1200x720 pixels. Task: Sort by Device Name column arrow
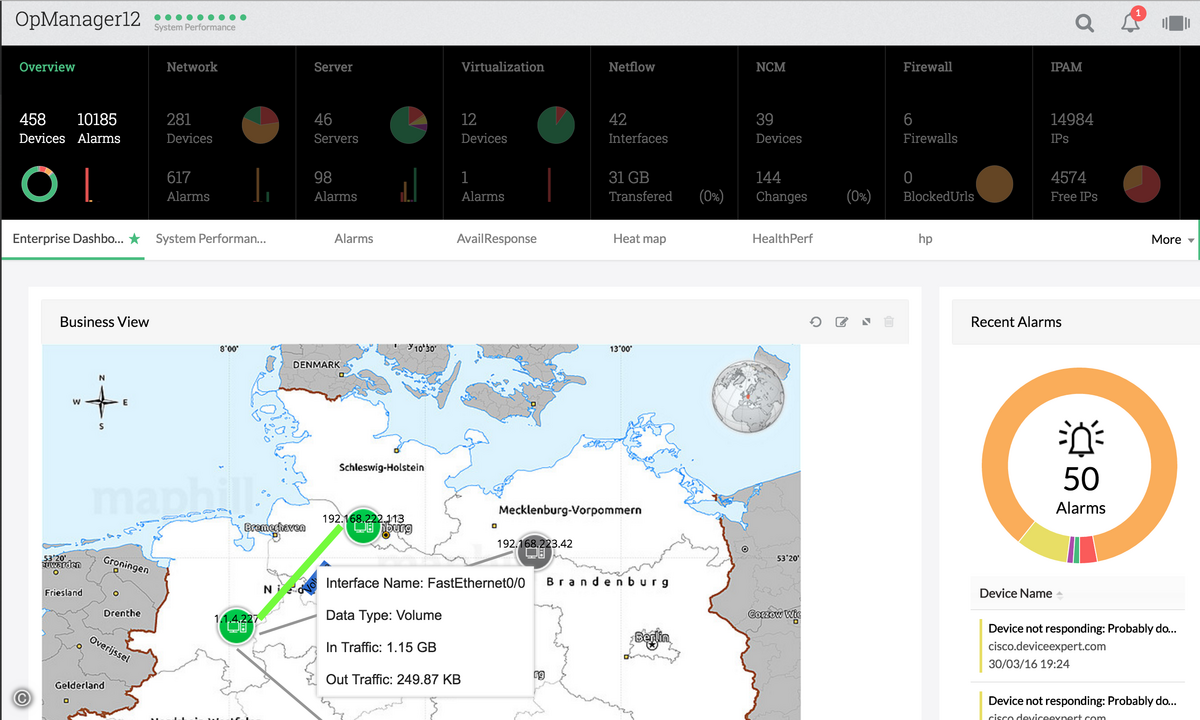tap(1060, 594)
